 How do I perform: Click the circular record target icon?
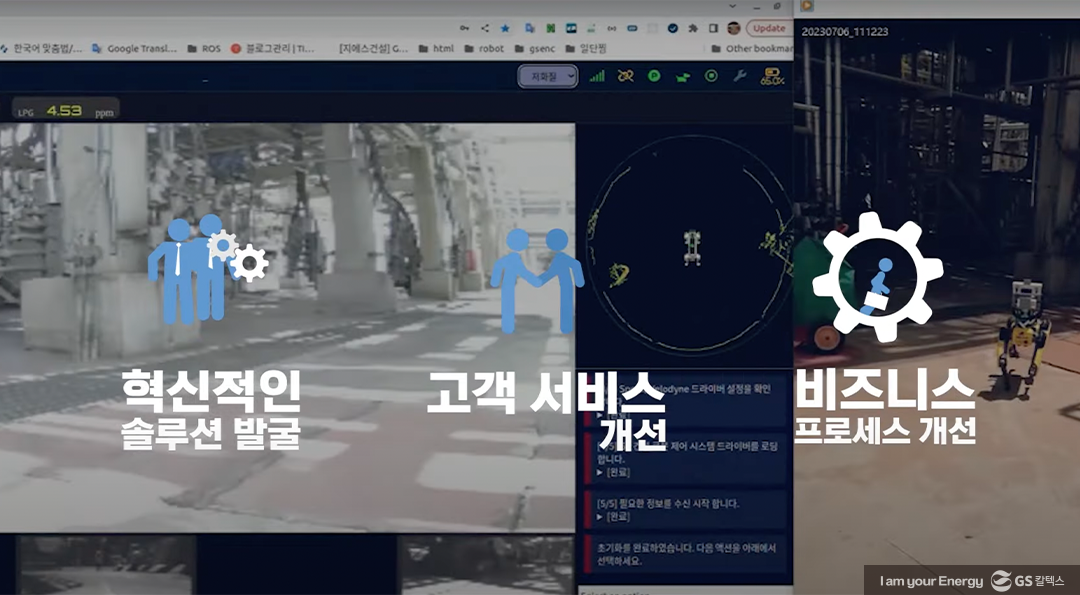[712, 76]
